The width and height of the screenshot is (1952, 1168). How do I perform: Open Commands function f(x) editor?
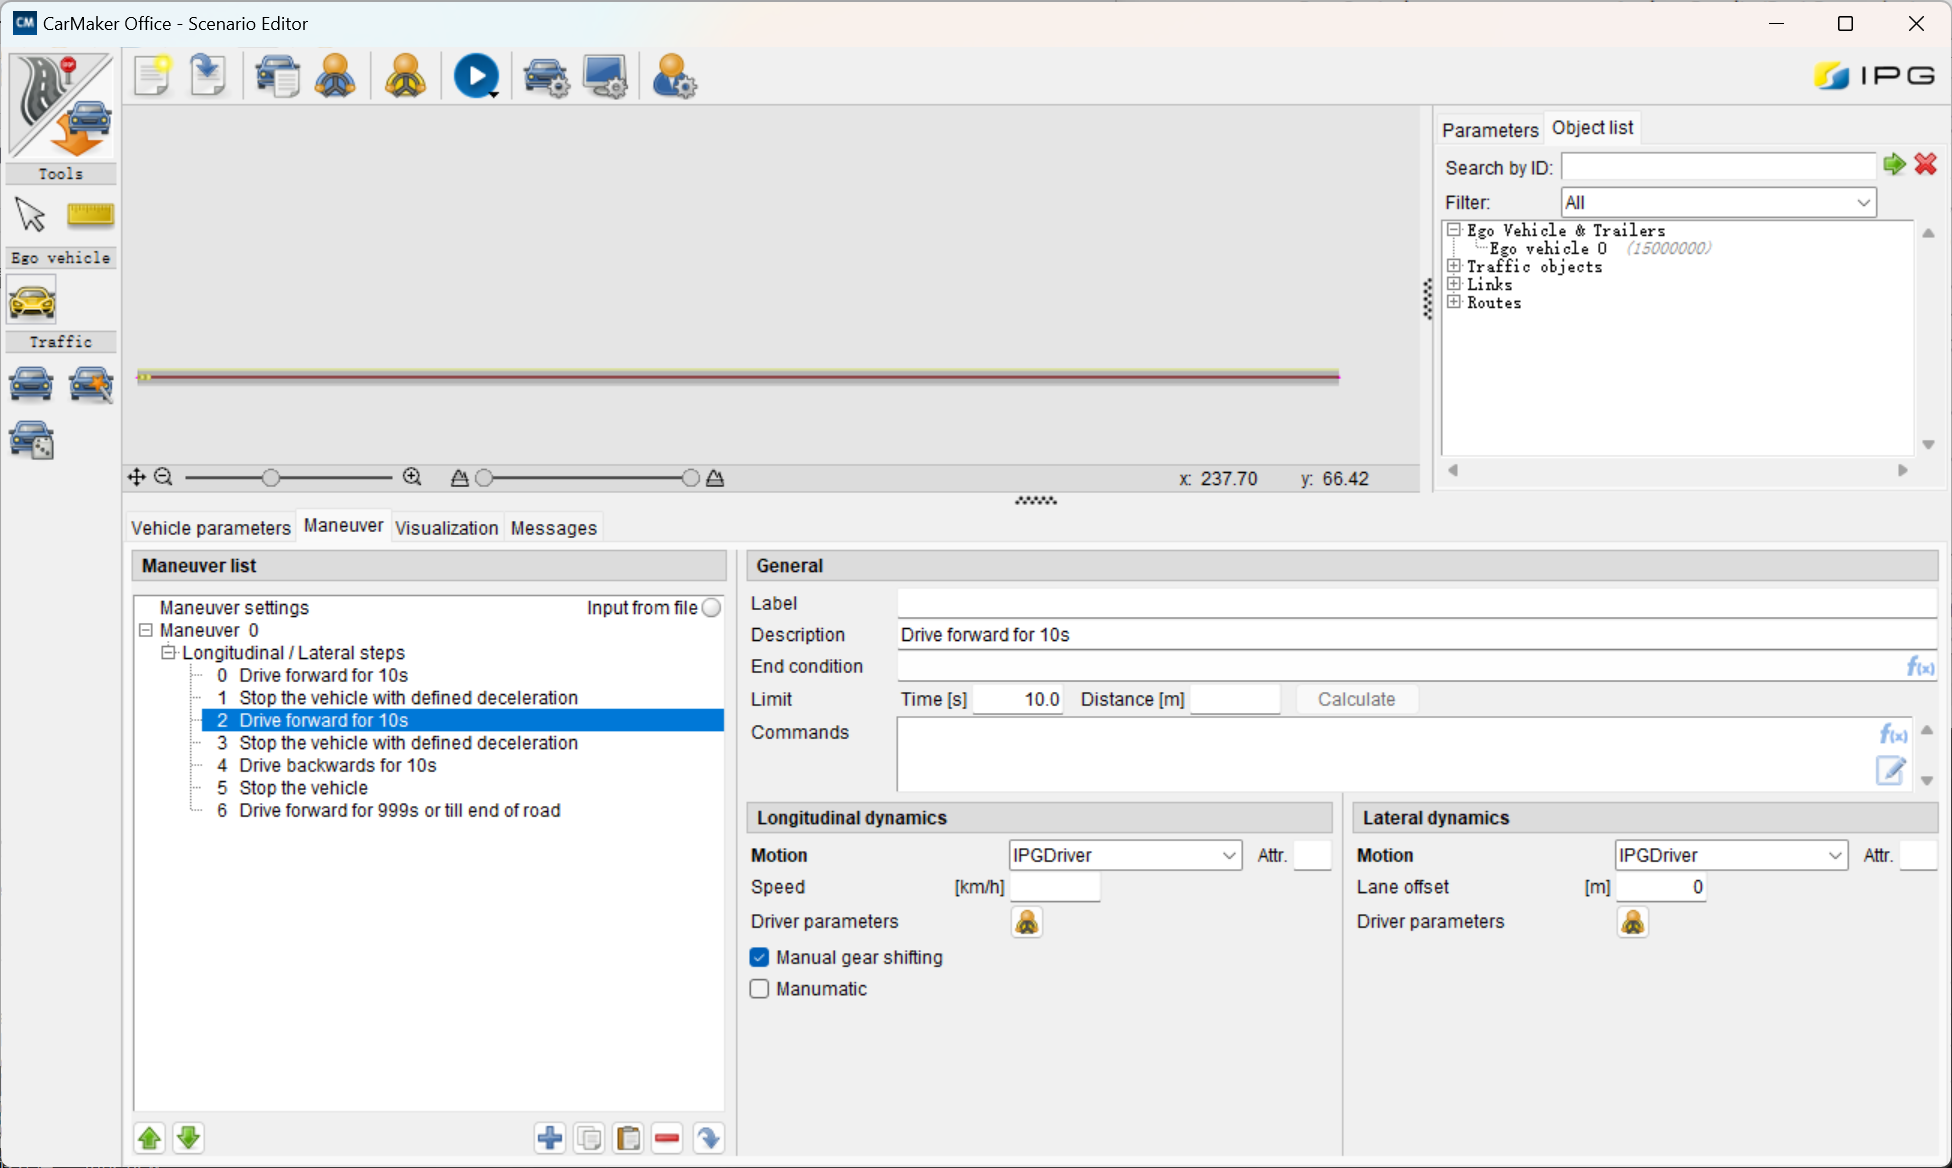pyautogui.click(x=1893, y=735)
